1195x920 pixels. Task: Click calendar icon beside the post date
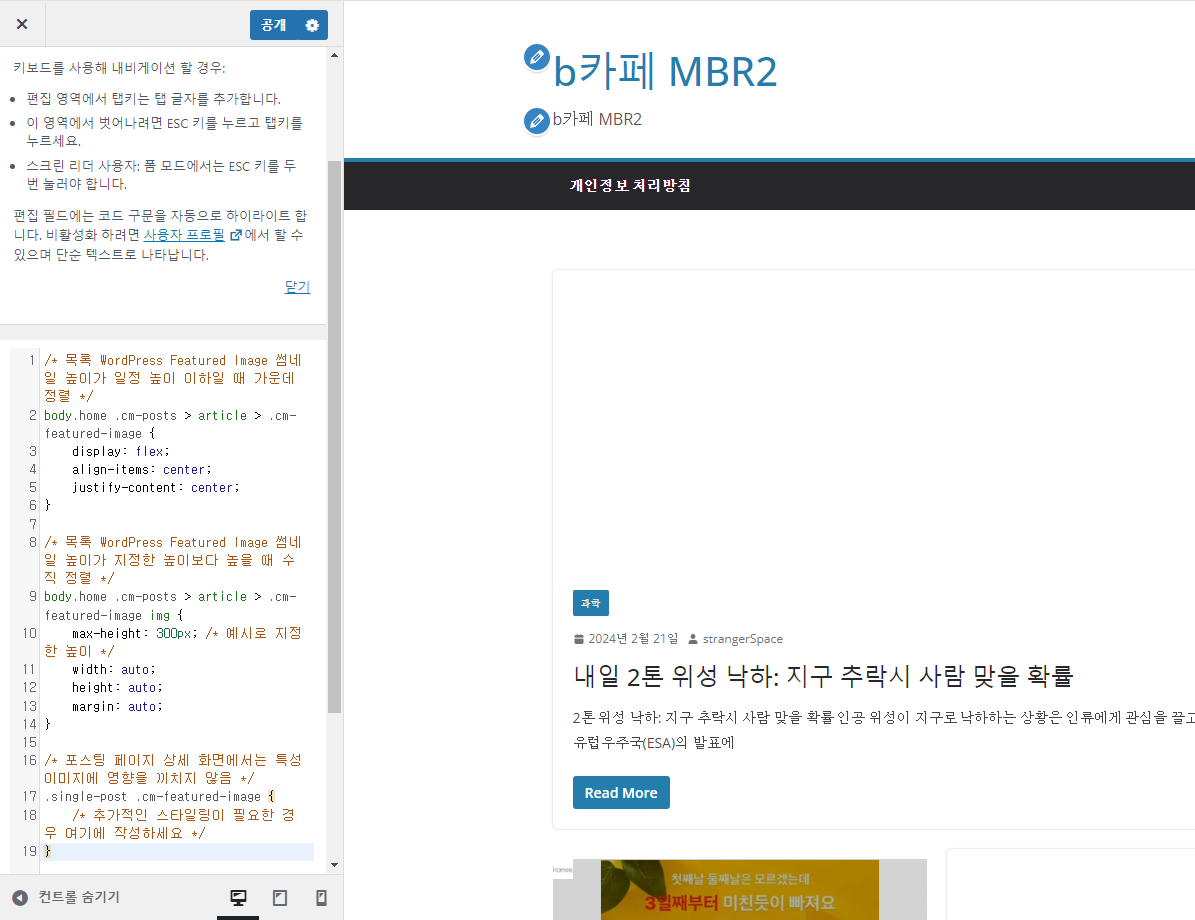point(580,638)
